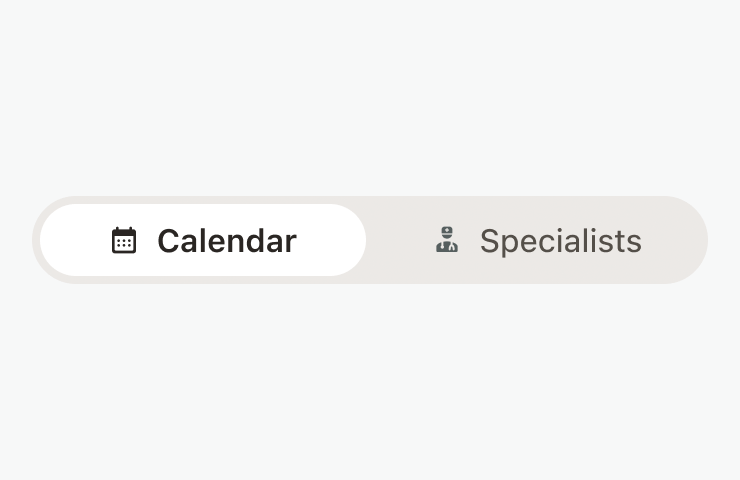Screen dimensions: 740x480
Task: Toggle the segmented control to Calendar
Action: coord(203,240)
